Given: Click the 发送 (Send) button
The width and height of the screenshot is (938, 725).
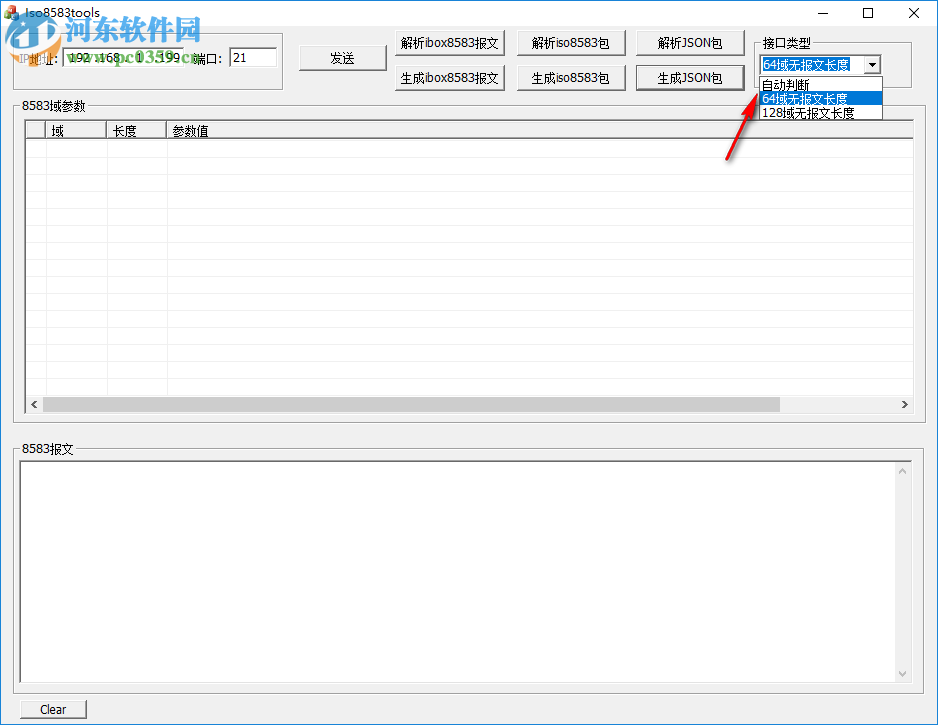Looking at the screenshot, I should [342, 58].
